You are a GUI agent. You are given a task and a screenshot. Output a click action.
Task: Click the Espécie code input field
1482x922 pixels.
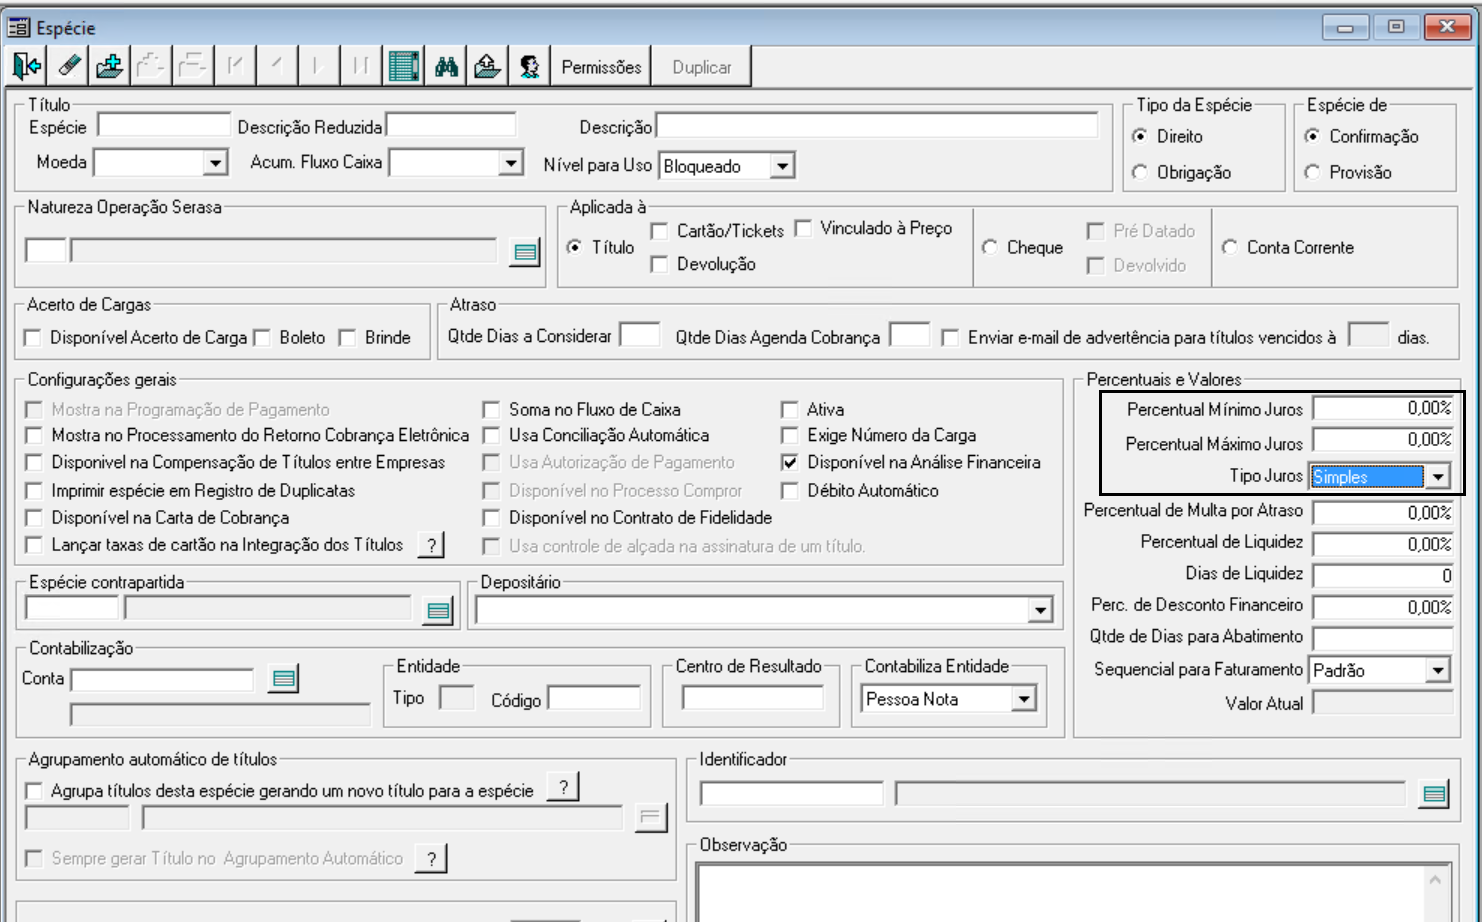point(164,126)
